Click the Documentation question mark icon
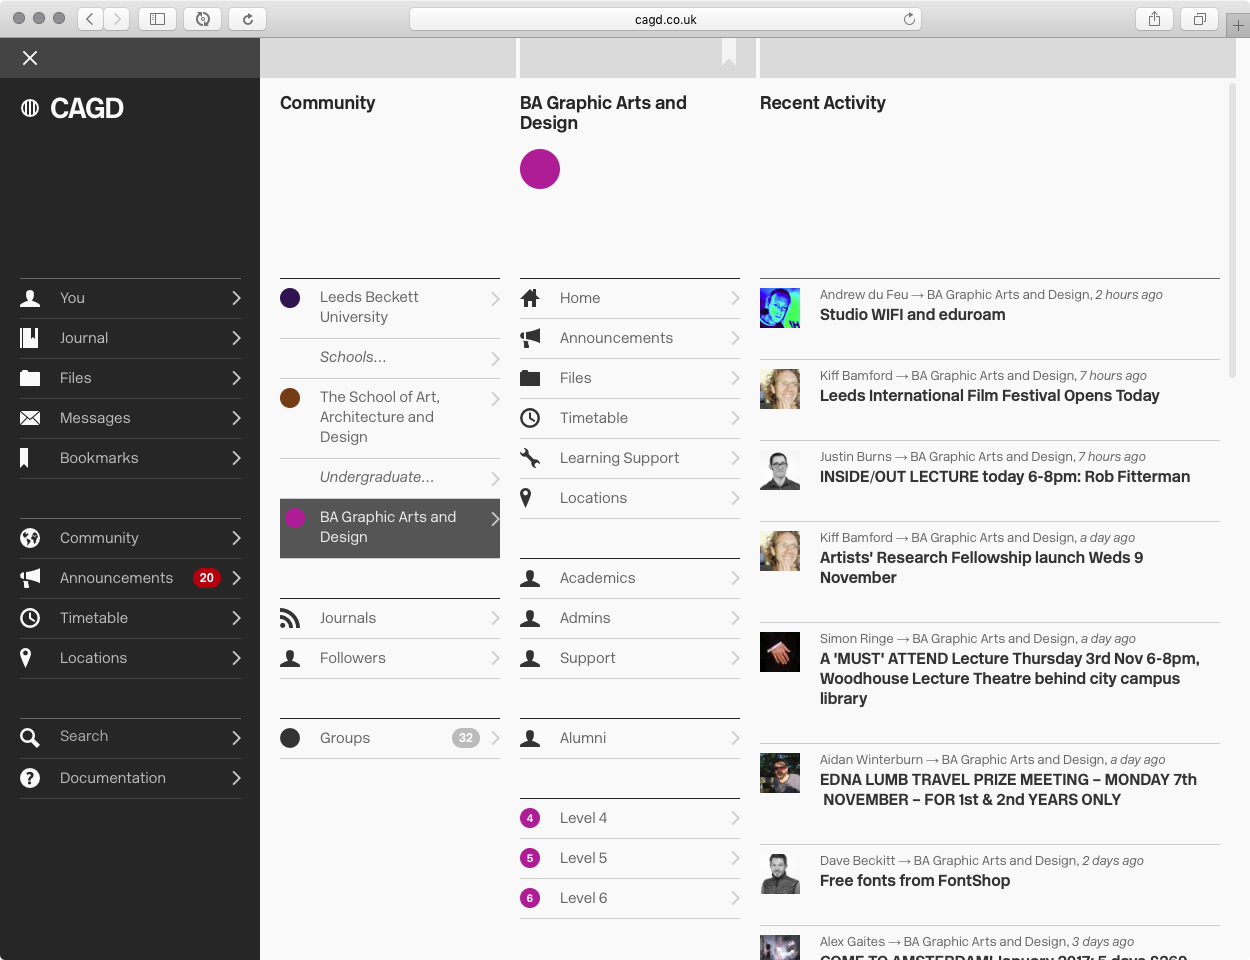1250x960 pixels. pos(30,778)
